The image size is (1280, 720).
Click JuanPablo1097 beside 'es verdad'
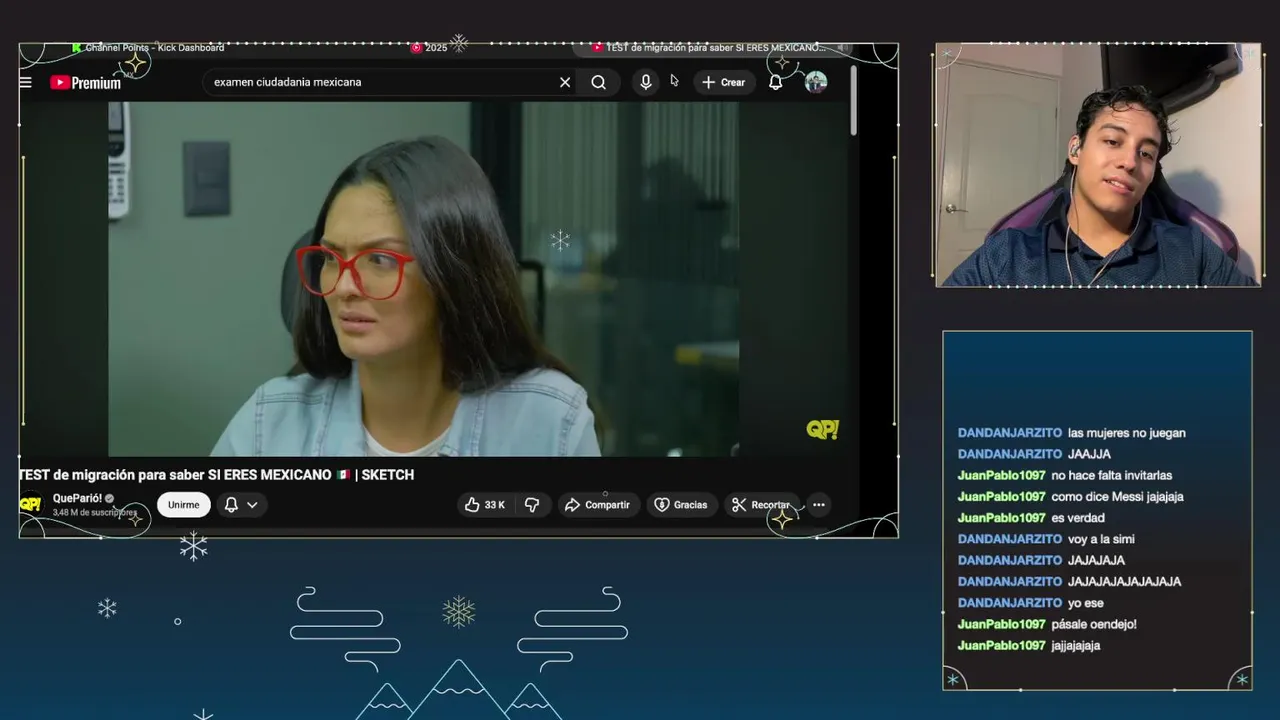click(1001, 517)
